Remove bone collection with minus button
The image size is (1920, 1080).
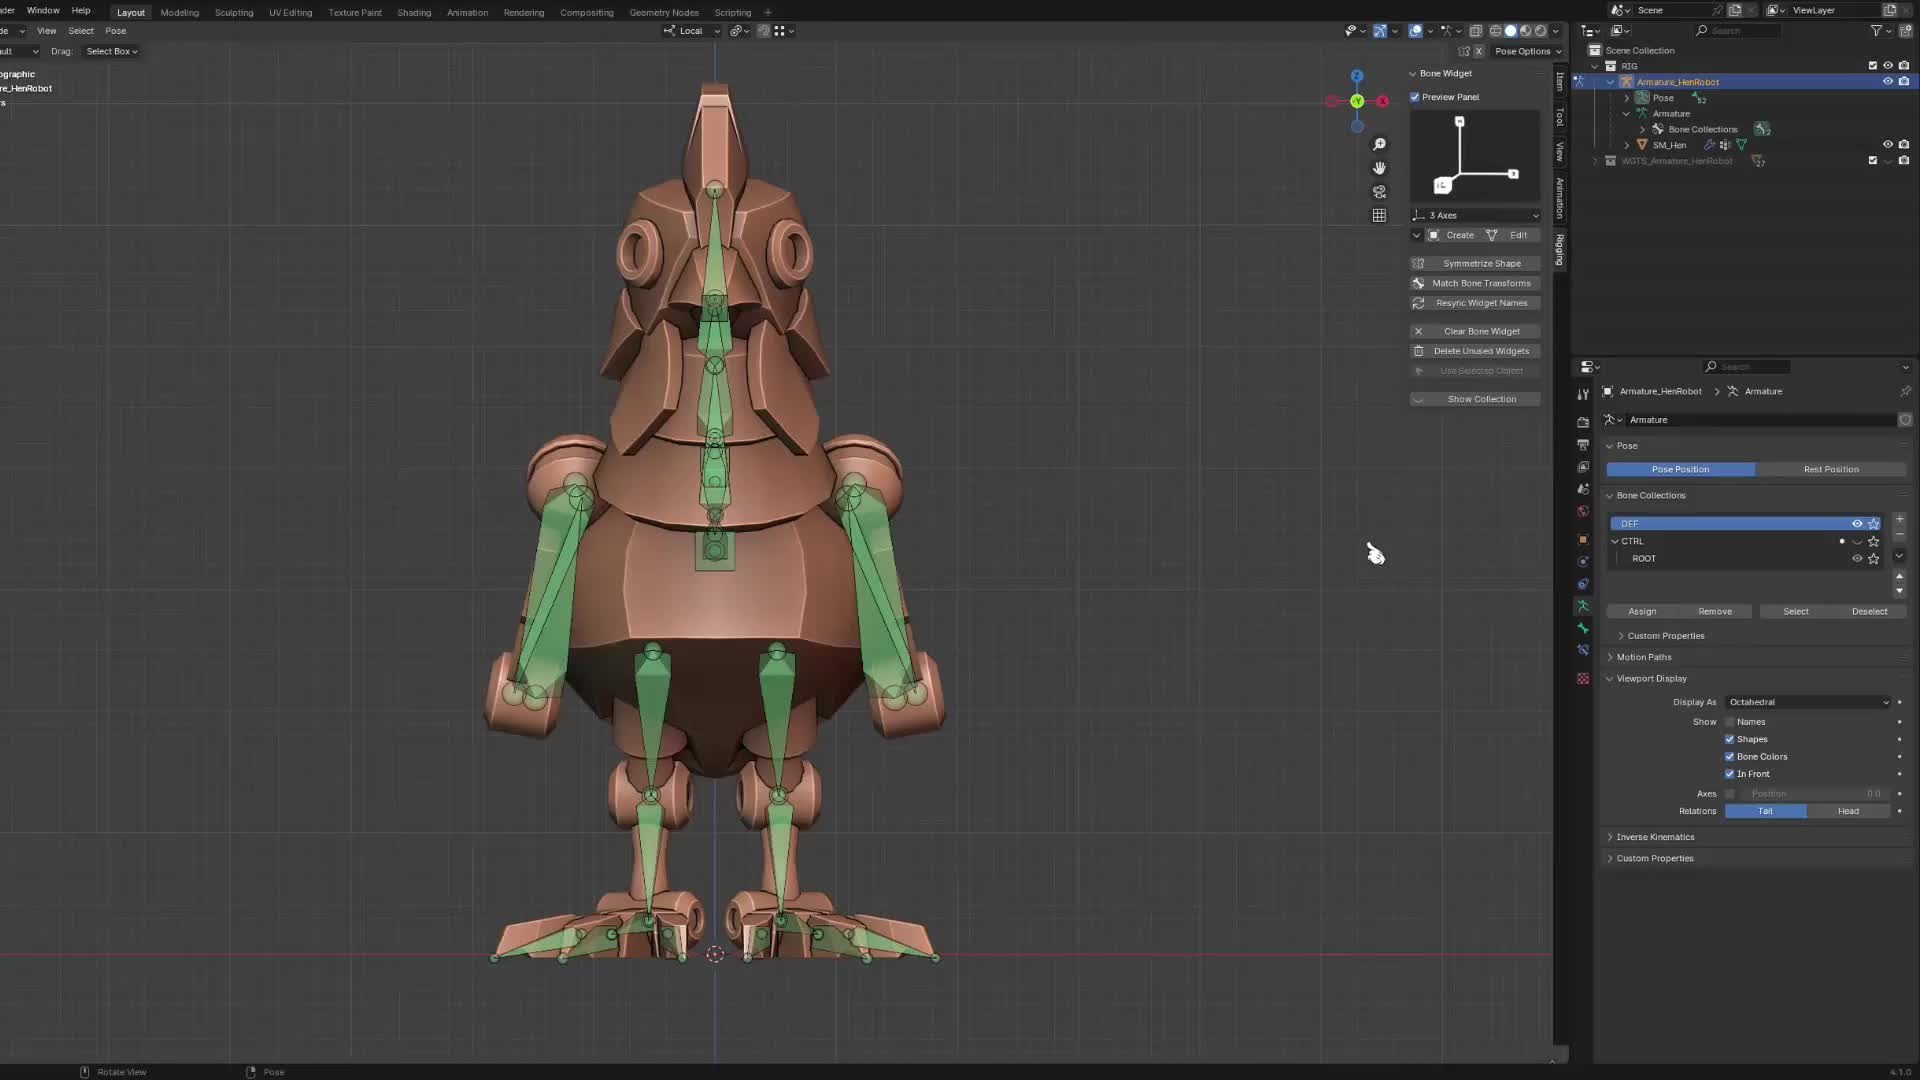point(1899,535)
